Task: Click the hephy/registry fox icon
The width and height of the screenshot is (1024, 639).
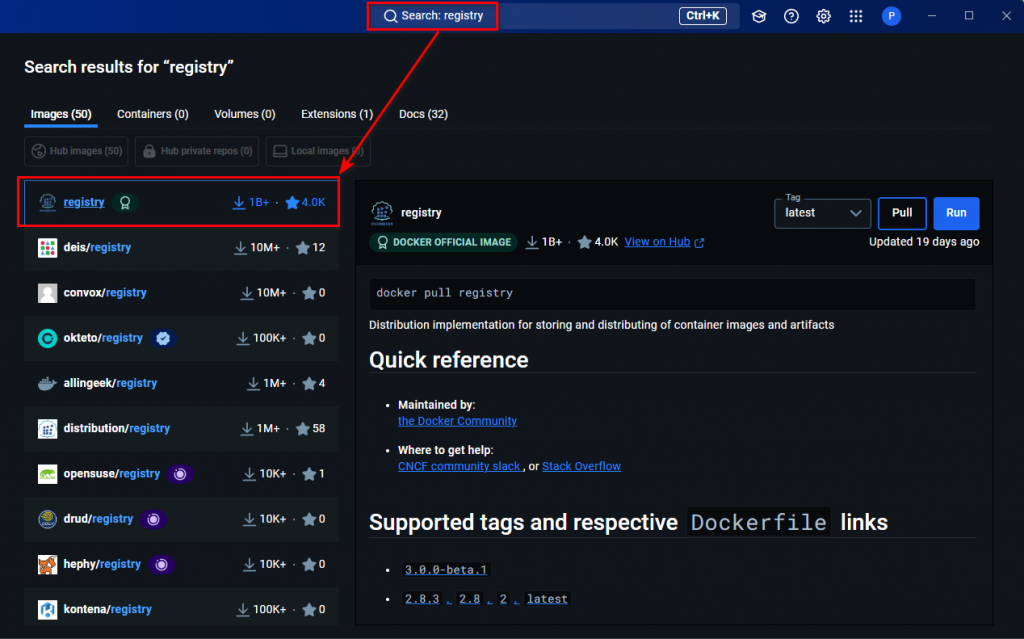Action: coord(47,564)
